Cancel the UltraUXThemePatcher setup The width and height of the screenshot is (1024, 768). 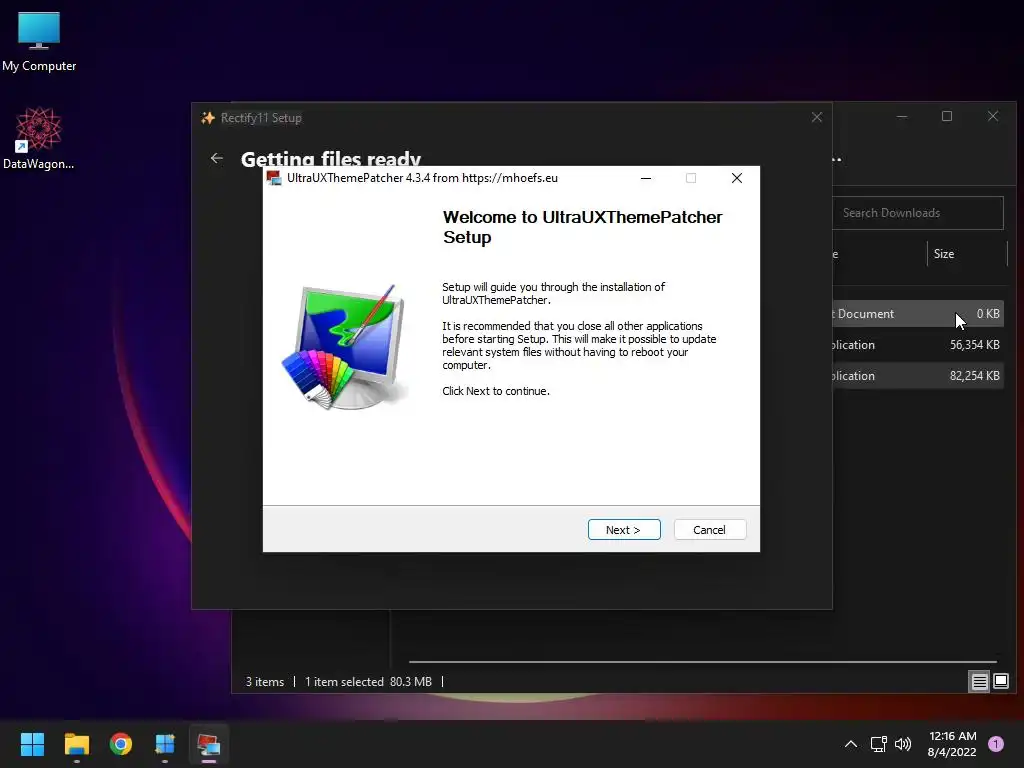[710, 530]
